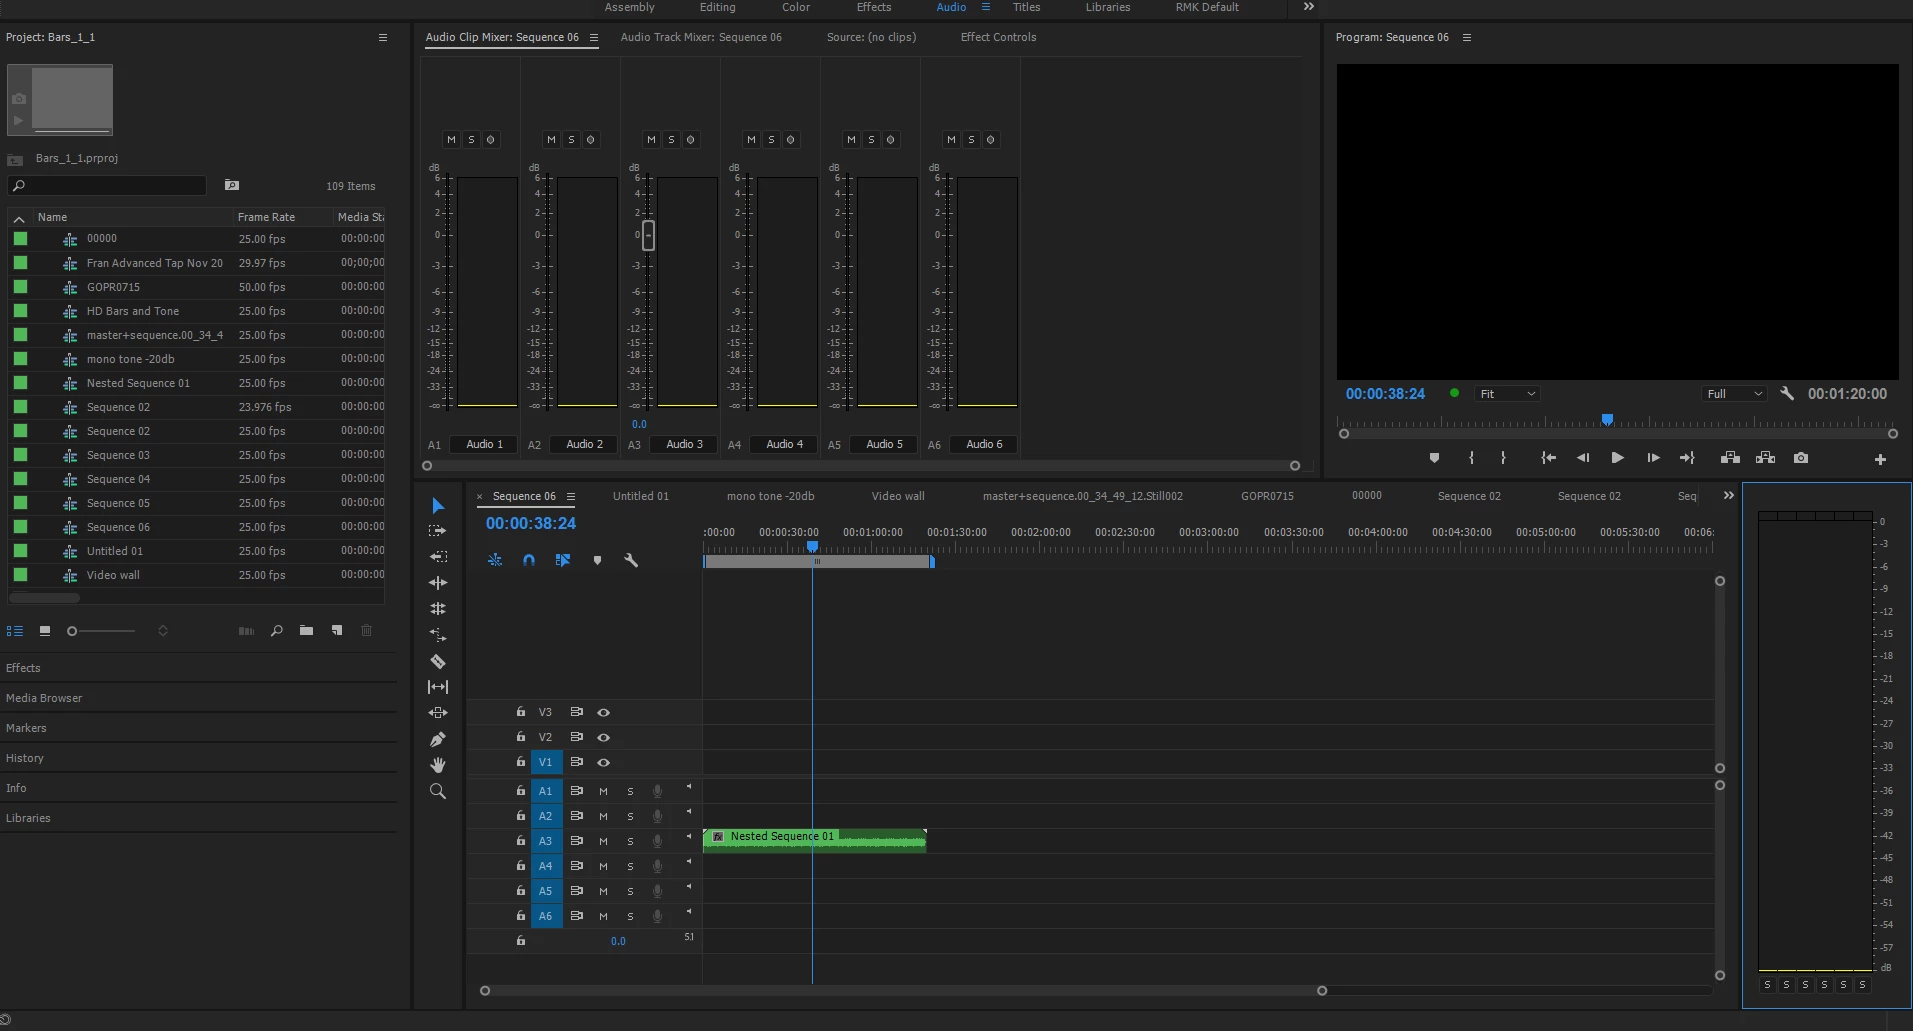Open Sequence 06 timeline panel menu

pyautogui.click(x=571, y=496)
